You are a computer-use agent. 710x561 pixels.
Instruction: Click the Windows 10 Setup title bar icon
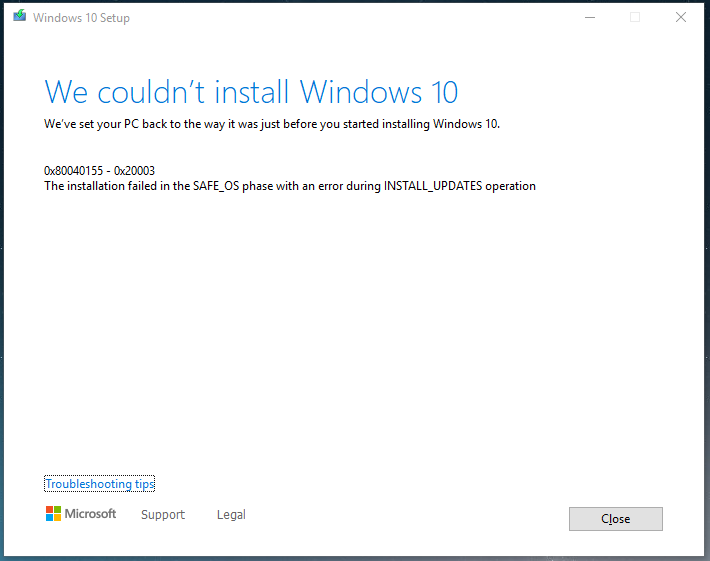pyautogui.click(x=19, y=16)
